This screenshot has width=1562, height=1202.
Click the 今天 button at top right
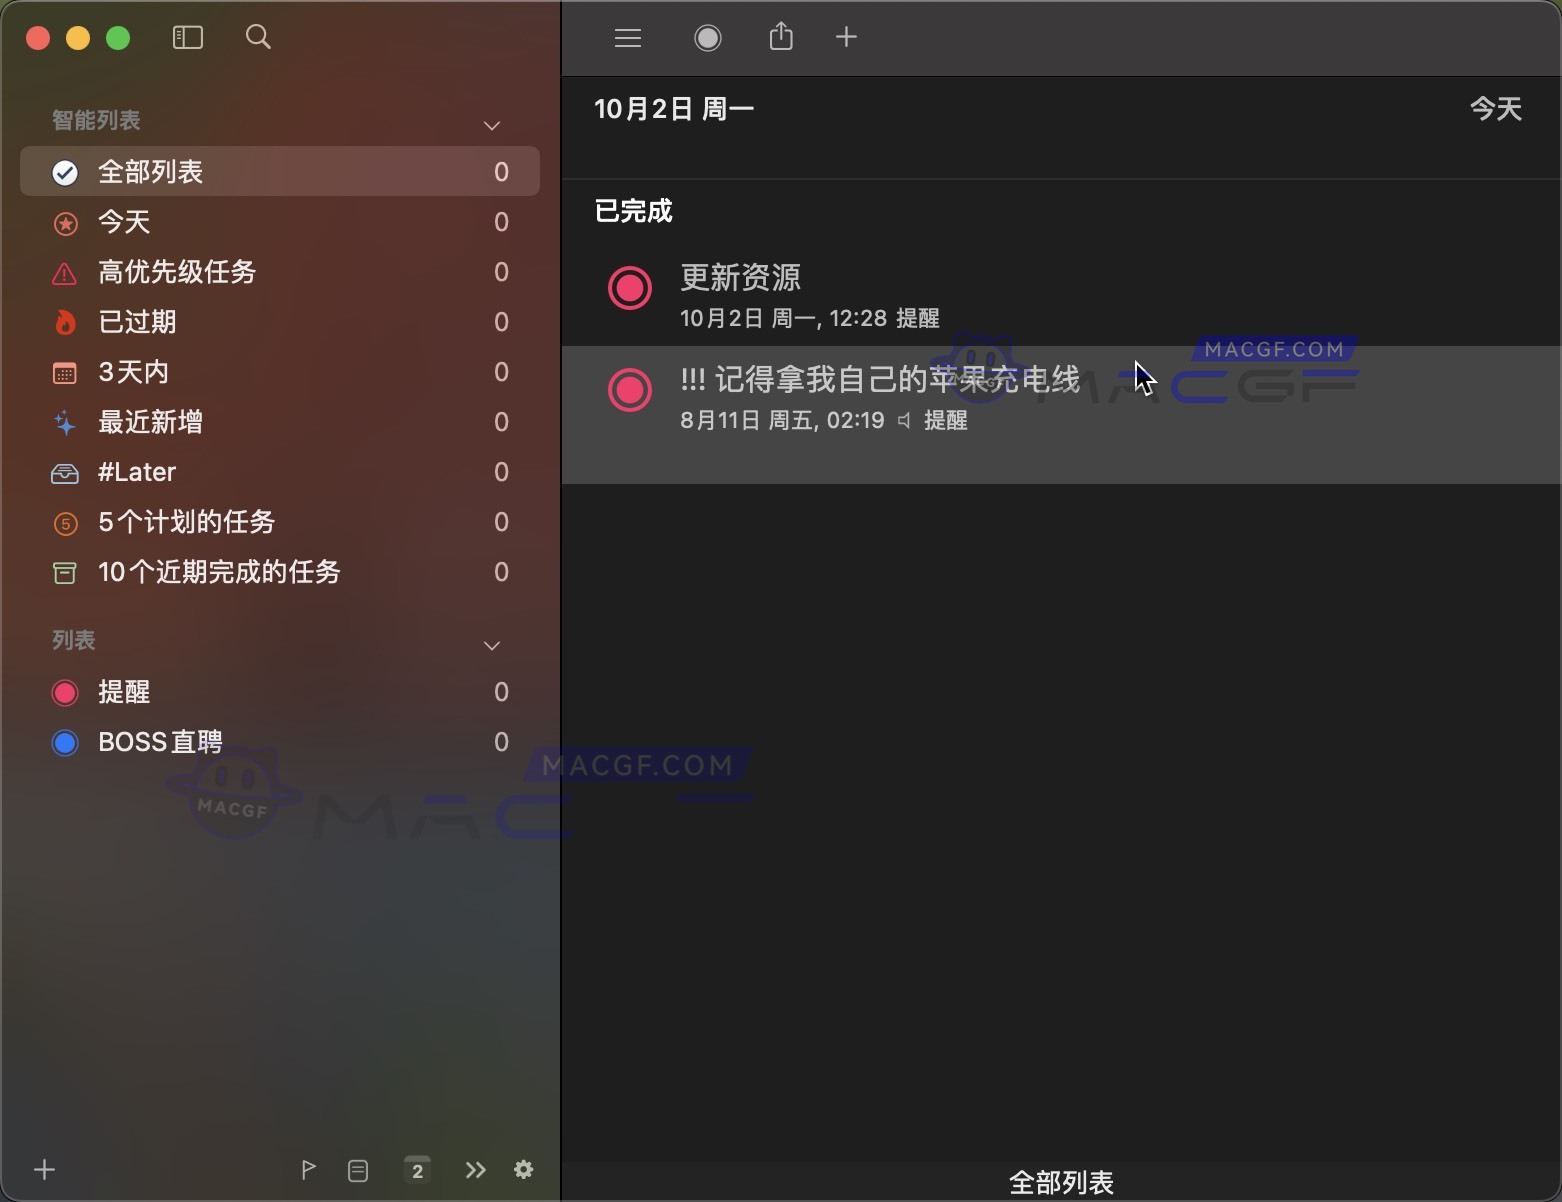[1496, 108]
